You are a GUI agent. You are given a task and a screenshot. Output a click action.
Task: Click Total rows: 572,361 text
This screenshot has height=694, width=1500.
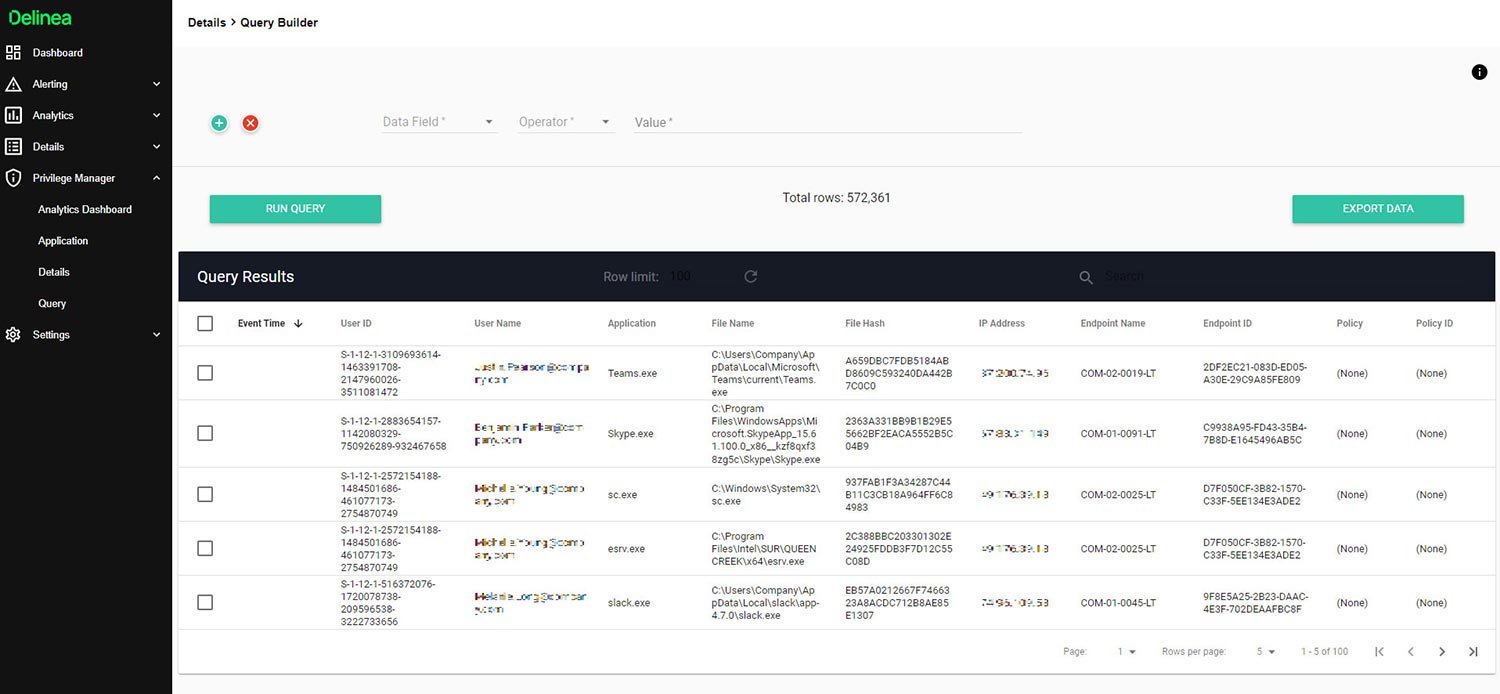836,198
